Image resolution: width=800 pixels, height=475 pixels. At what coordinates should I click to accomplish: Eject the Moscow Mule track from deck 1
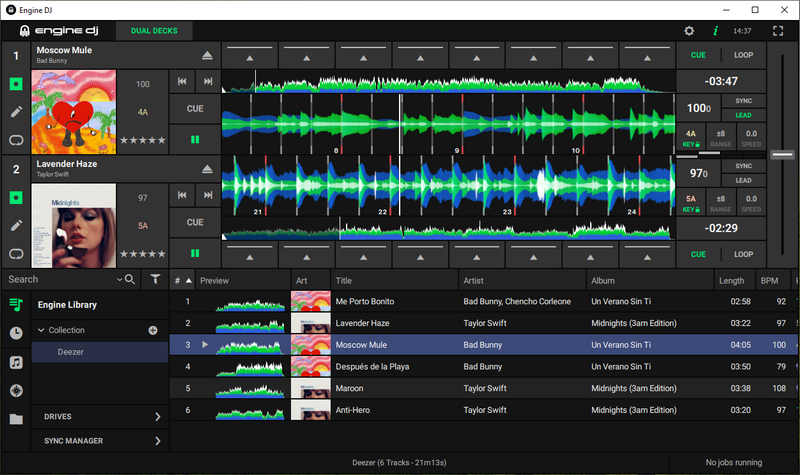click(207, 56)
